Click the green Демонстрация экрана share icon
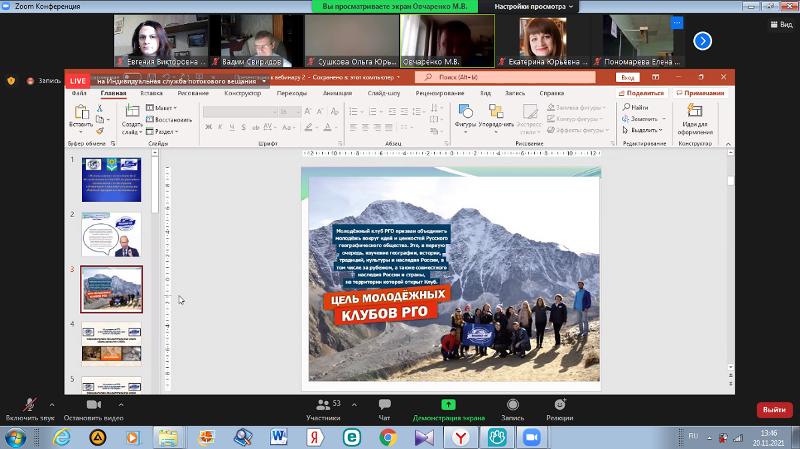The width and height of the screenshot is (800, 449). pos(448,405)
